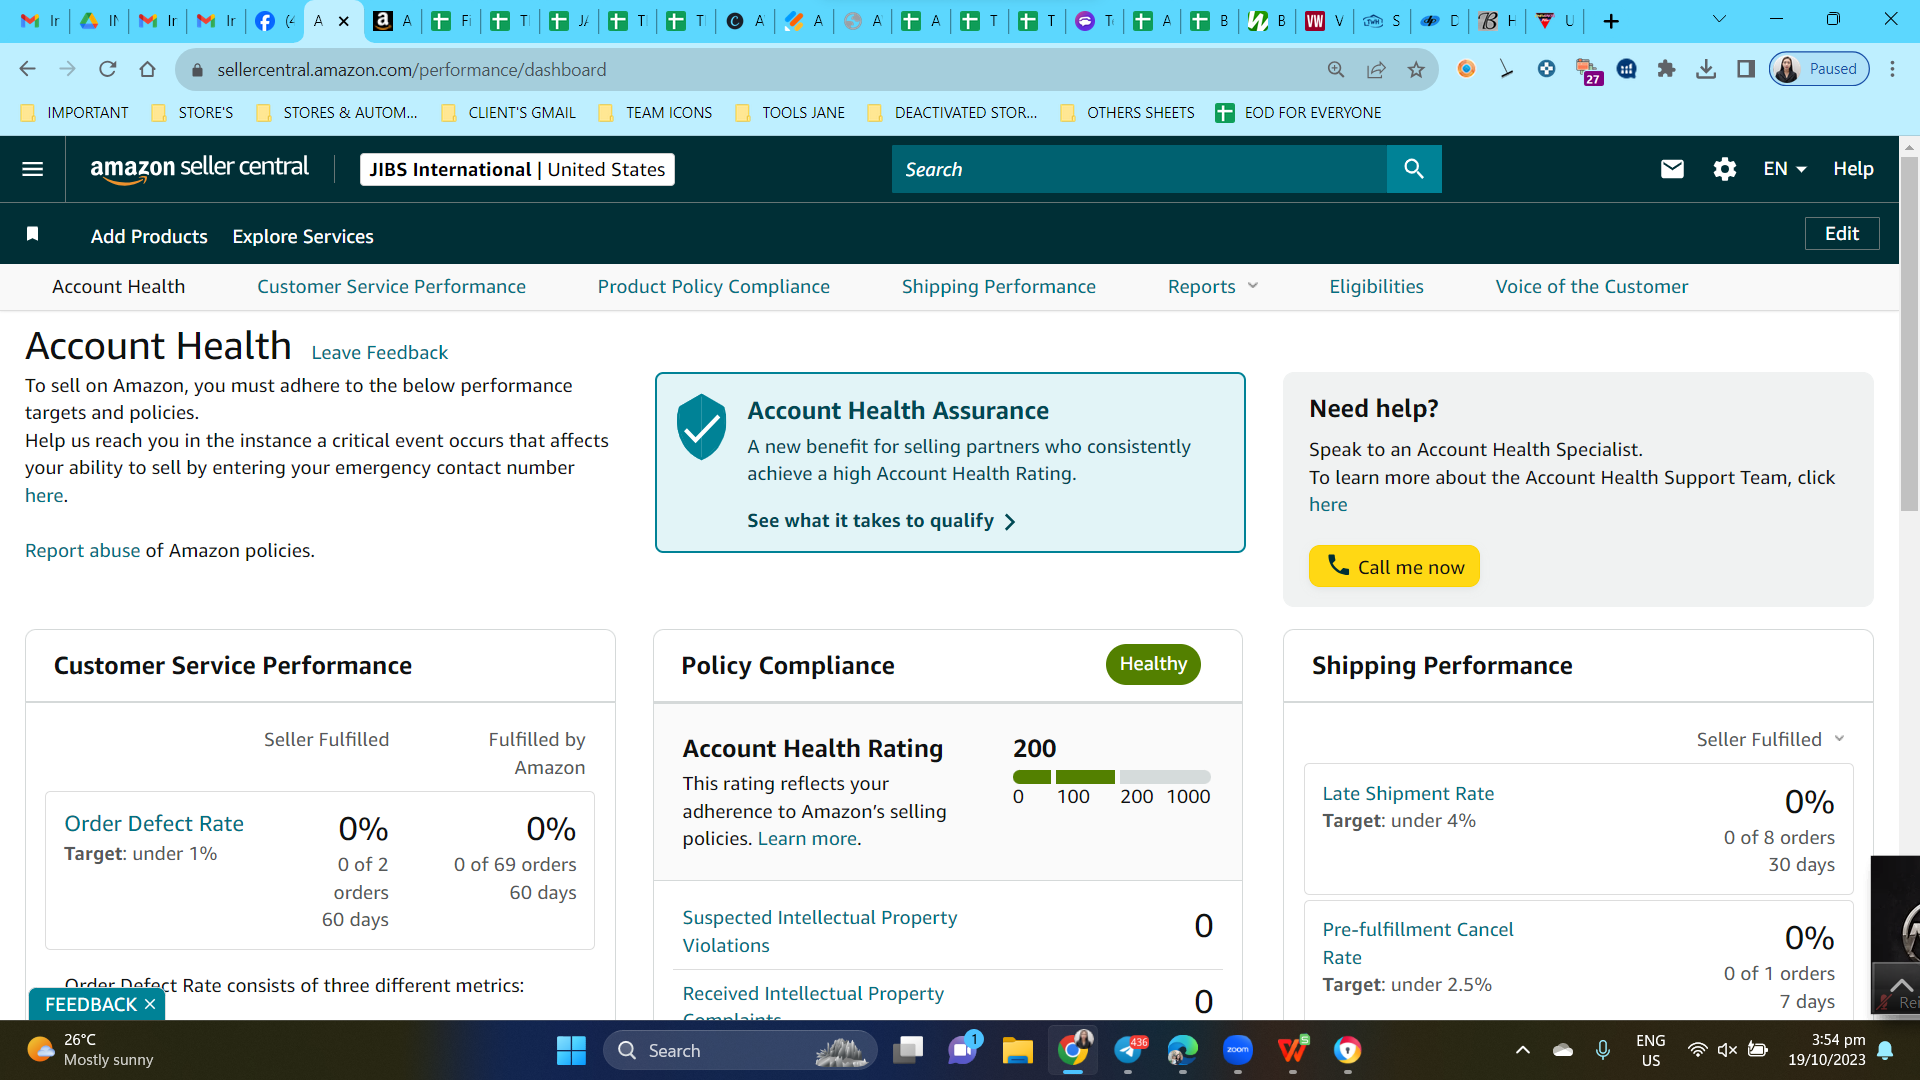
Task: Expand the Reports menu
Action: 1212,287
